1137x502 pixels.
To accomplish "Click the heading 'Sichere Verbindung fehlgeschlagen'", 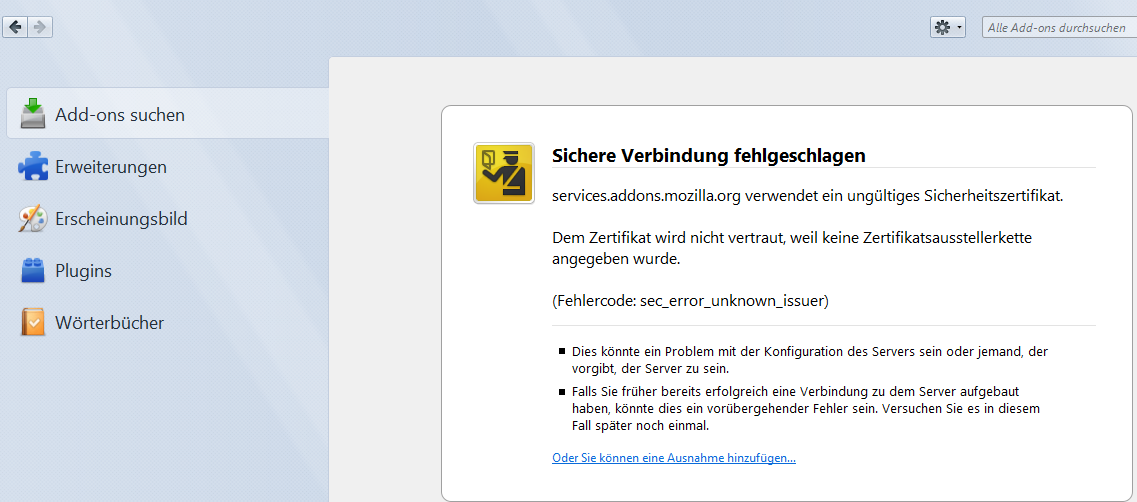I will pyautogui.click(x=709, y=155).
